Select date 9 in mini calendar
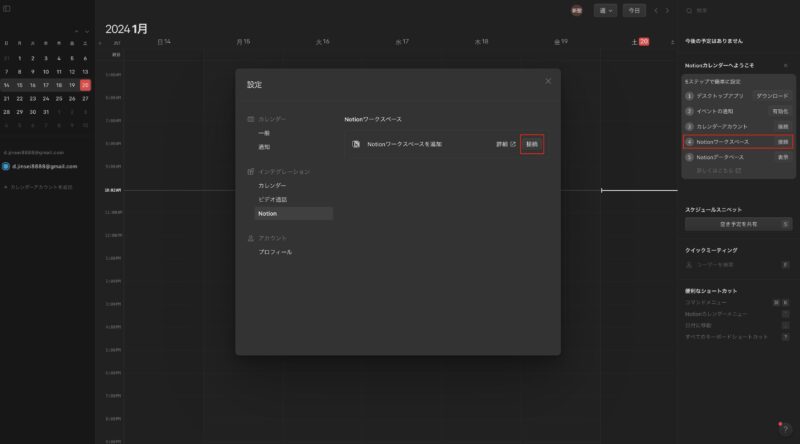Viewport: 800px width, 444px height. [x=33, y=72]
